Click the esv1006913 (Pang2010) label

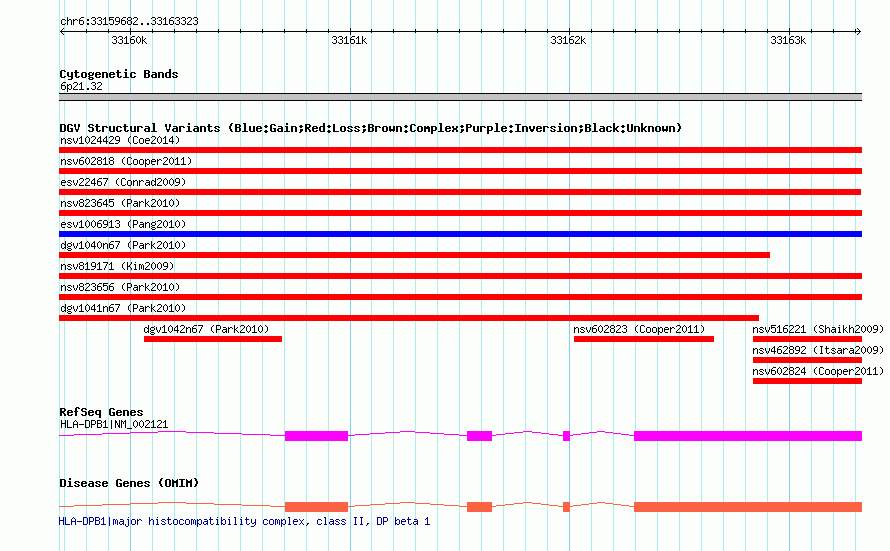(x=123, y=224)
